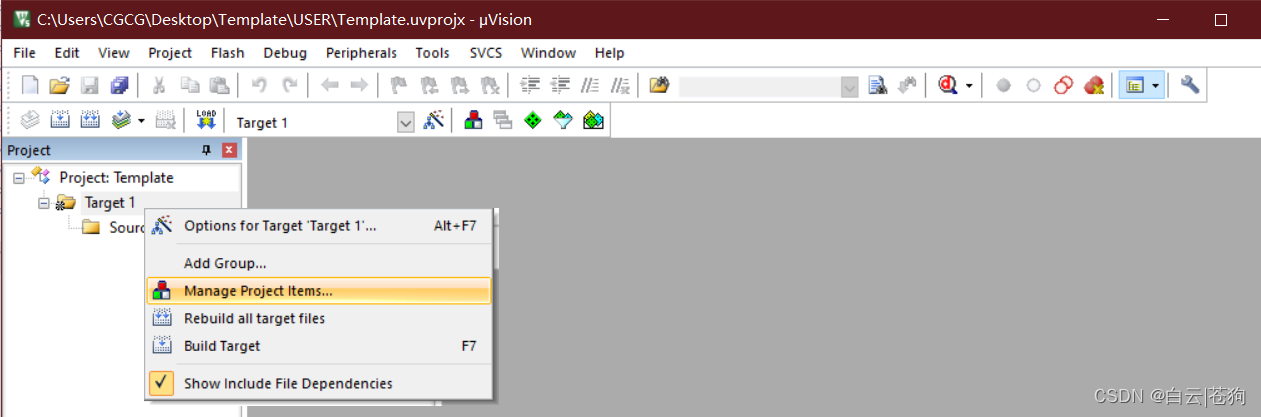This screenshot has height=417, width=1261.
Task: Click the Find text icon
Action: pos(878,86)
